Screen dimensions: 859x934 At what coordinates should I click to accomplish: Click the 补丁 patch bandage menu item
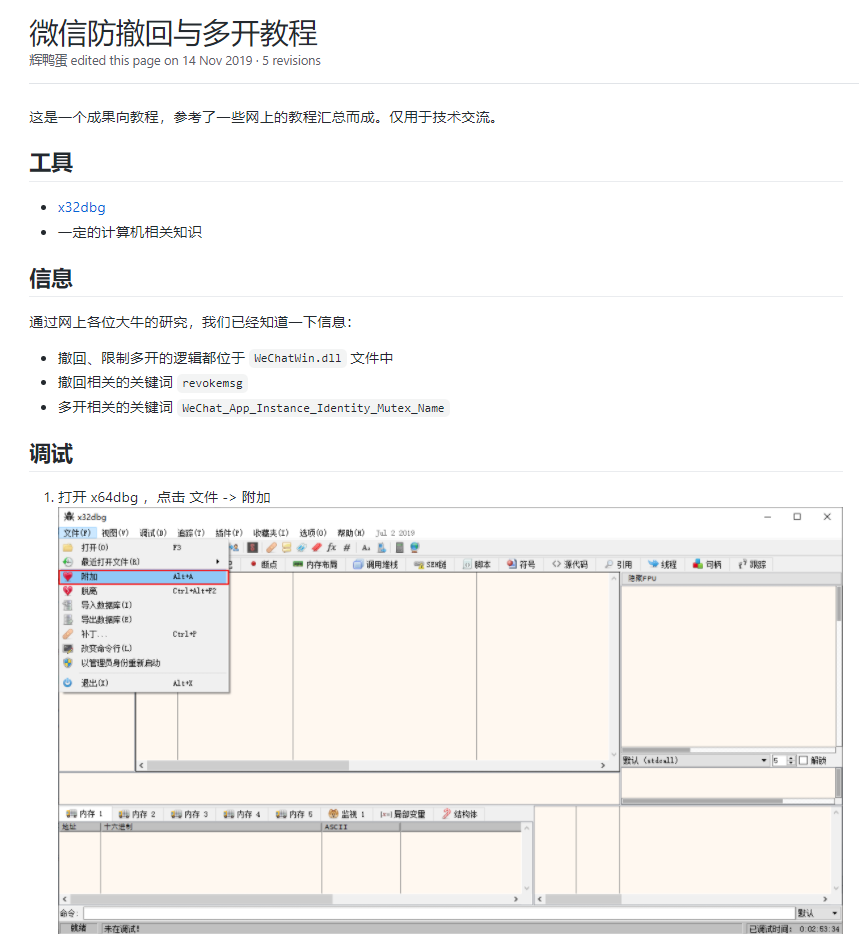click(x=93, y=634)
